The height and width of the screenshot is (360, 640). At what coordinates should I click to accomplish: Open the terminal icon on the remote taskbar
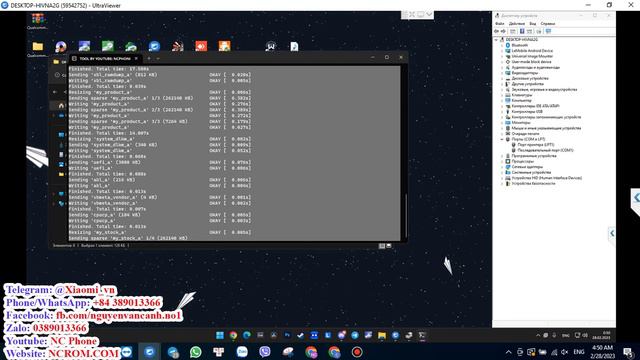[422, 336]
